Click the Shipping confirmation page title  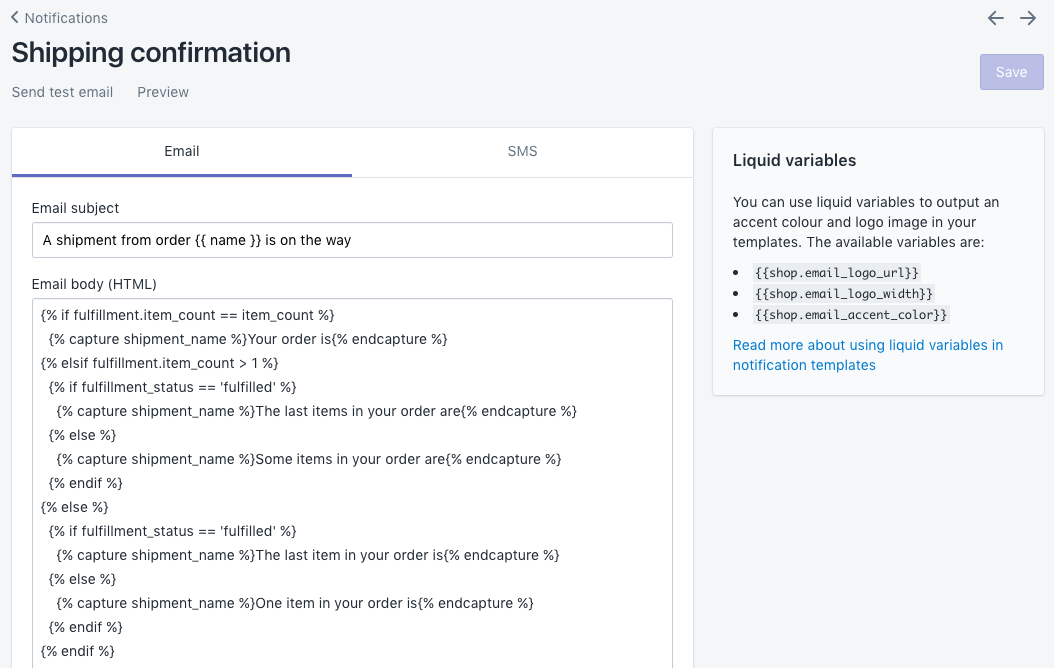click(150, 52)
